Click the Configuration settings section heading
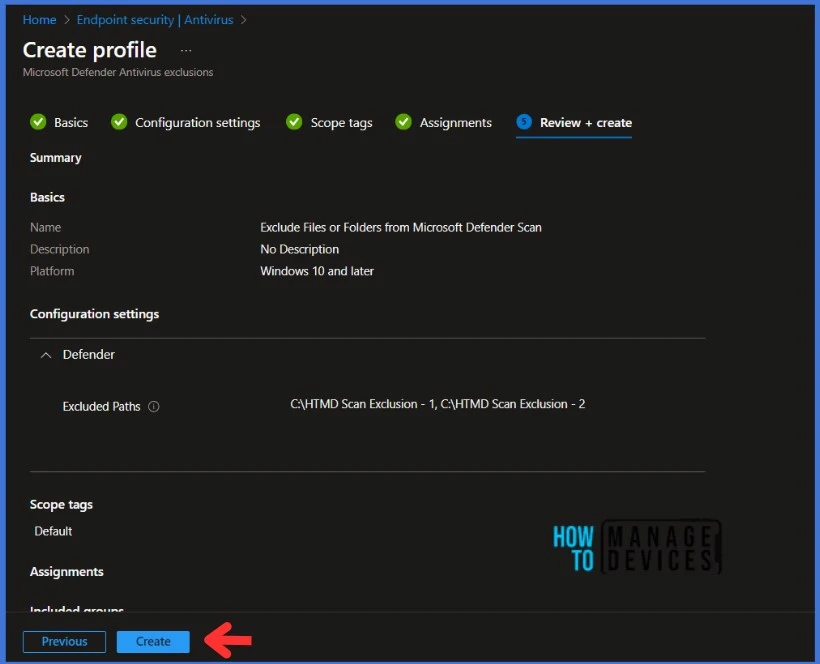The image size is (820, 664). click(x=94, y=314)
